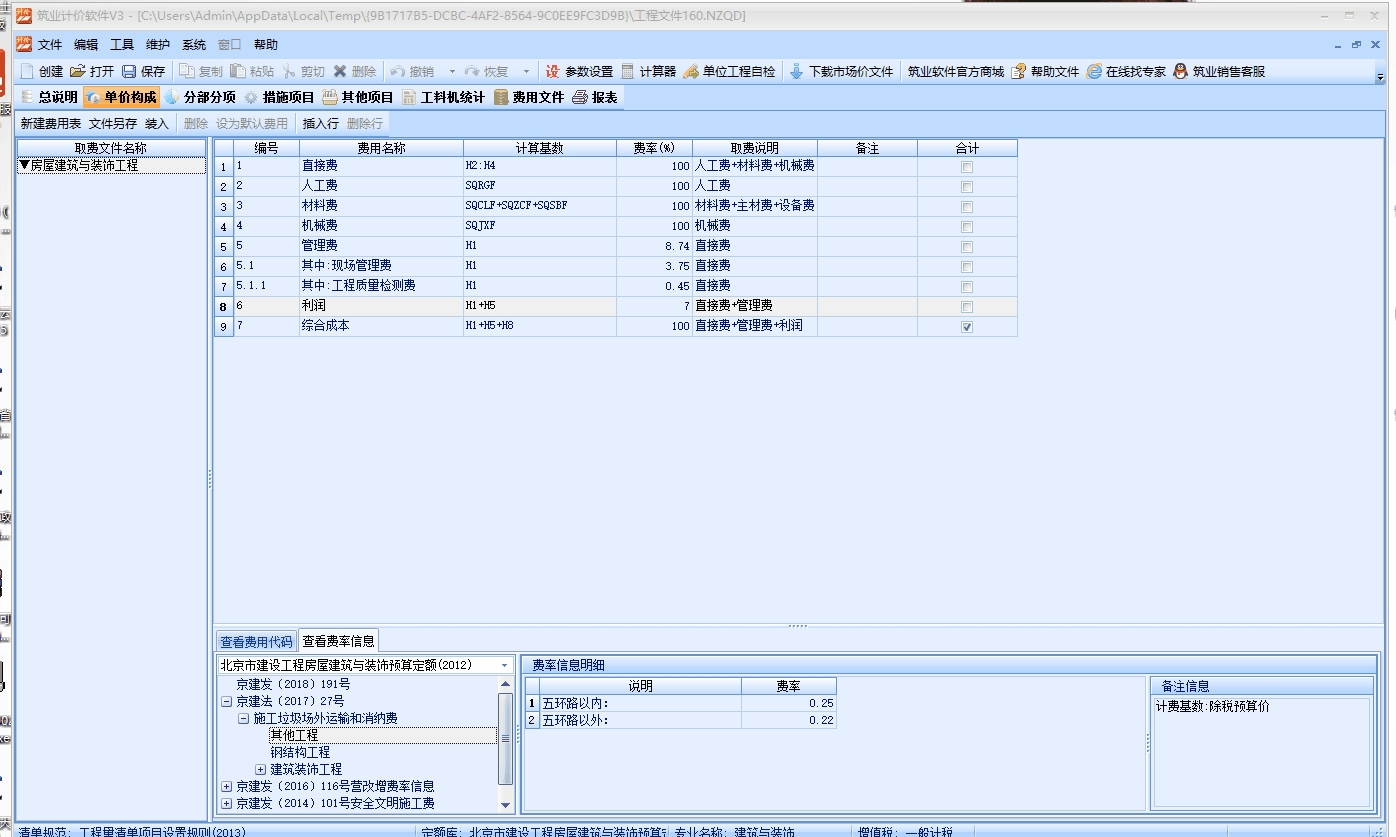Viewport: 1396px width, 837px height.
Task: Save the project using 保存 icon
Action: (129, 72)
